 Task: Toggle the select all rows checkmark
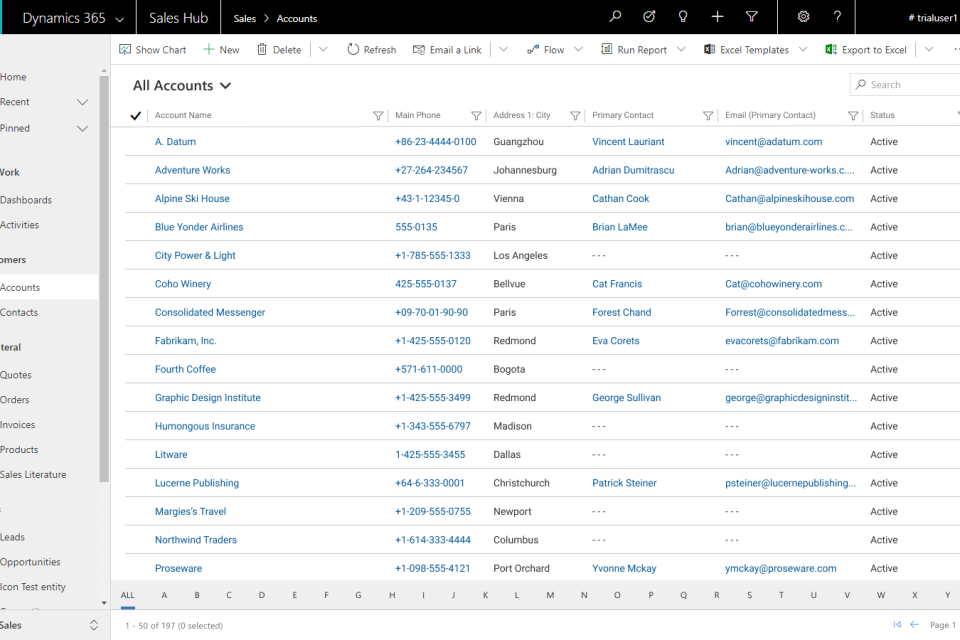tap(136, 116)
